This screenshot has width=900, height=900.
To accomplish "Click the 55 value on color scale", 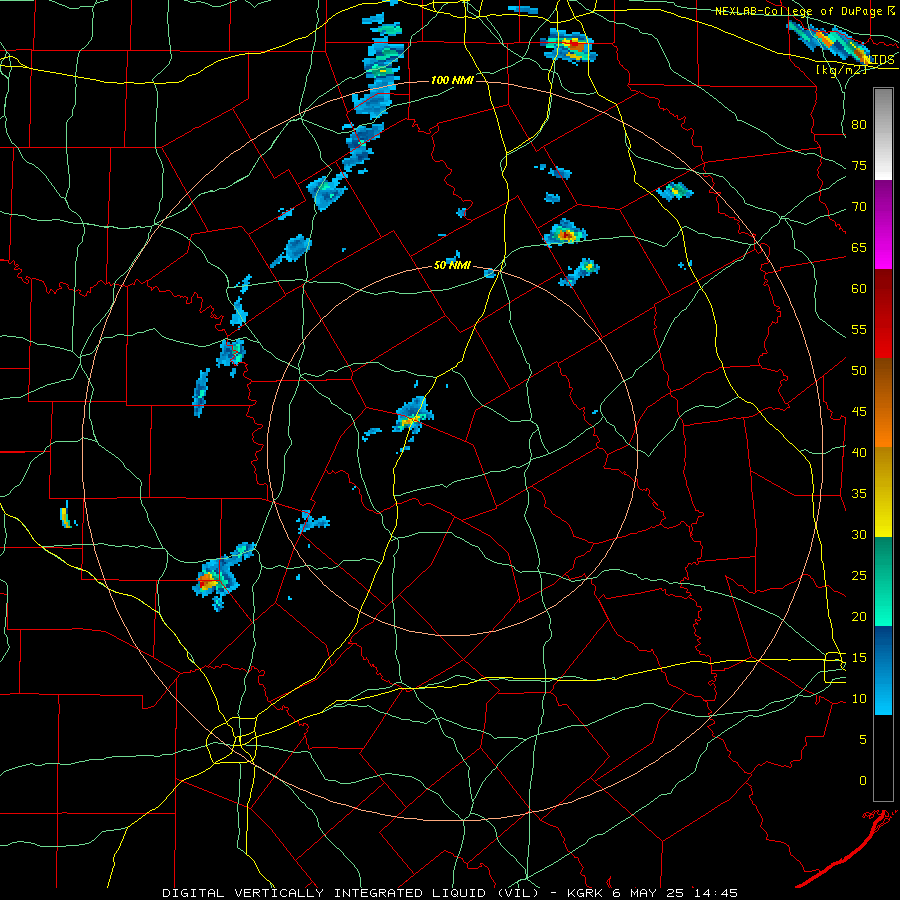I will tap(859, 329).
